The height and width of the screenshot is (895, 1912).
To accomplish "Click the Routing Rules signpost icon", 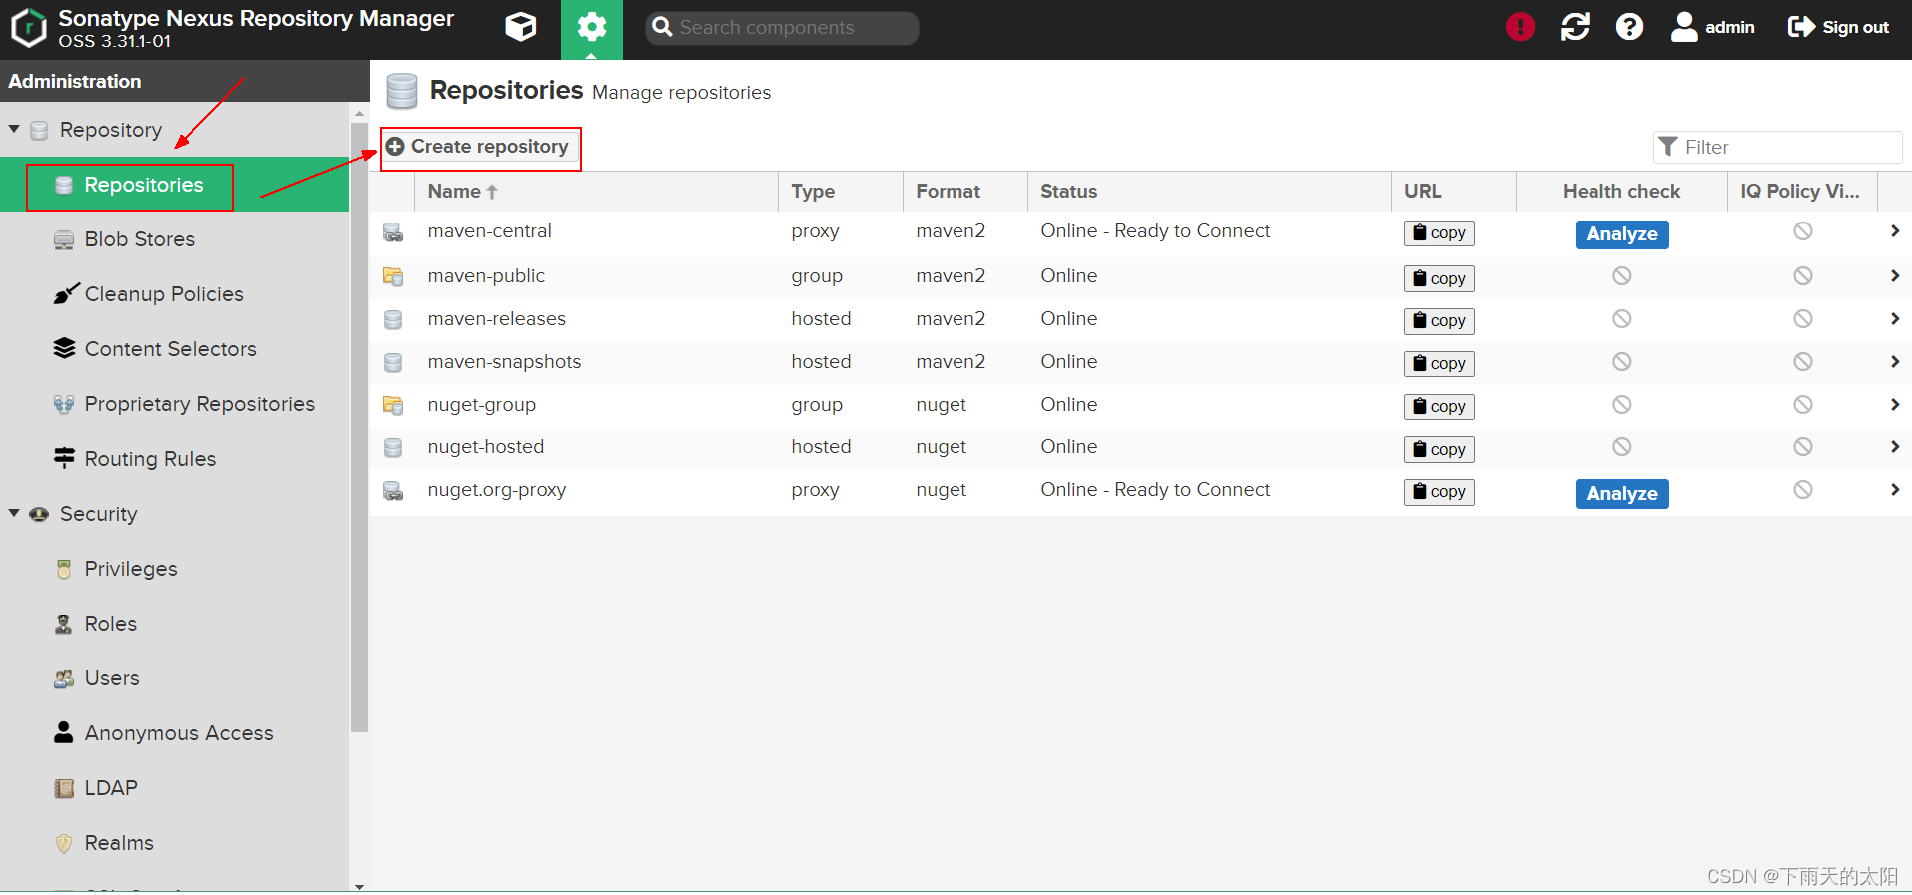I will click(64, 458).
